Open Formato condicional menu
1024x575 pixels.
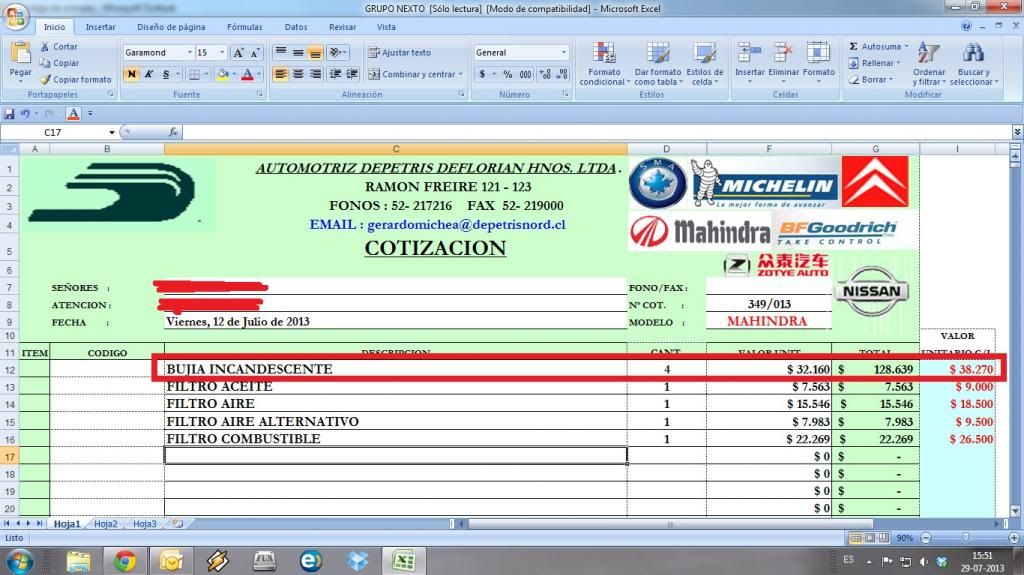[x=604, y=63]
